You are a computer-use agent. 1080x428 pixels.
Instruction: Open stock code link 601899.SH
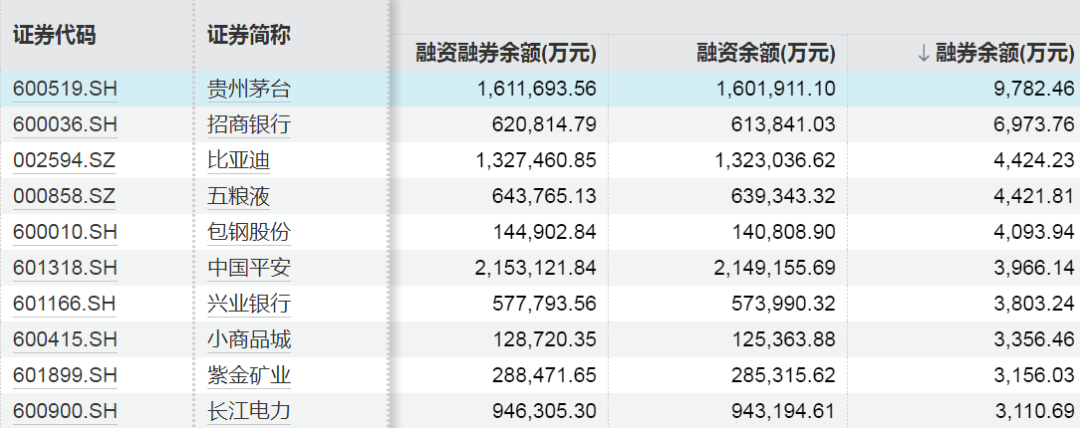tap(65, 376)
